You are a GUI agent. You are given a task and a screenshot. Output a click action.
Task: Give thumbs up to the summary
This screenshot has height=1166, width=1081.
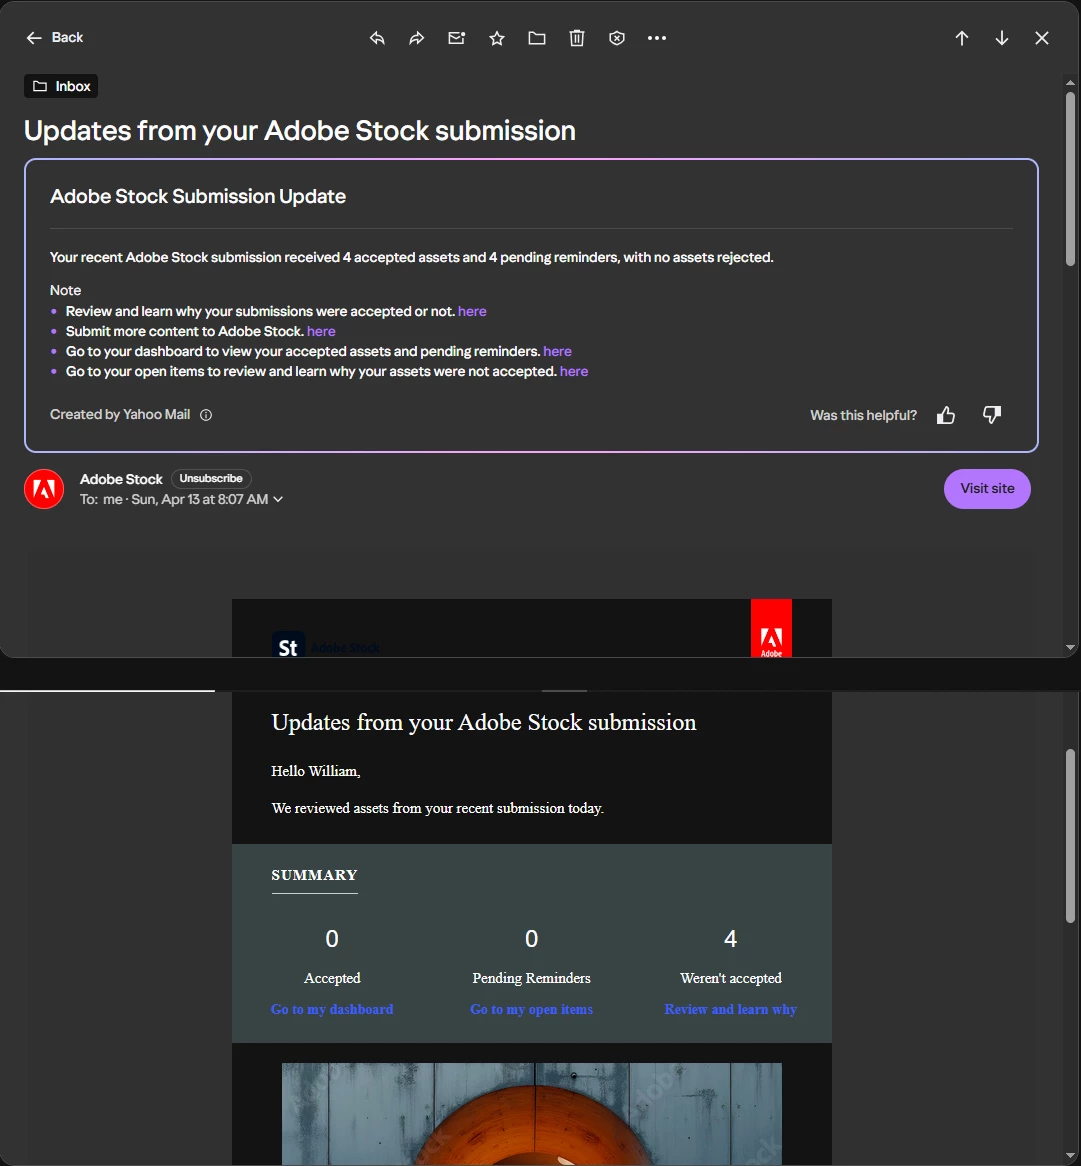pyautogui.click(x=946, y=415)
